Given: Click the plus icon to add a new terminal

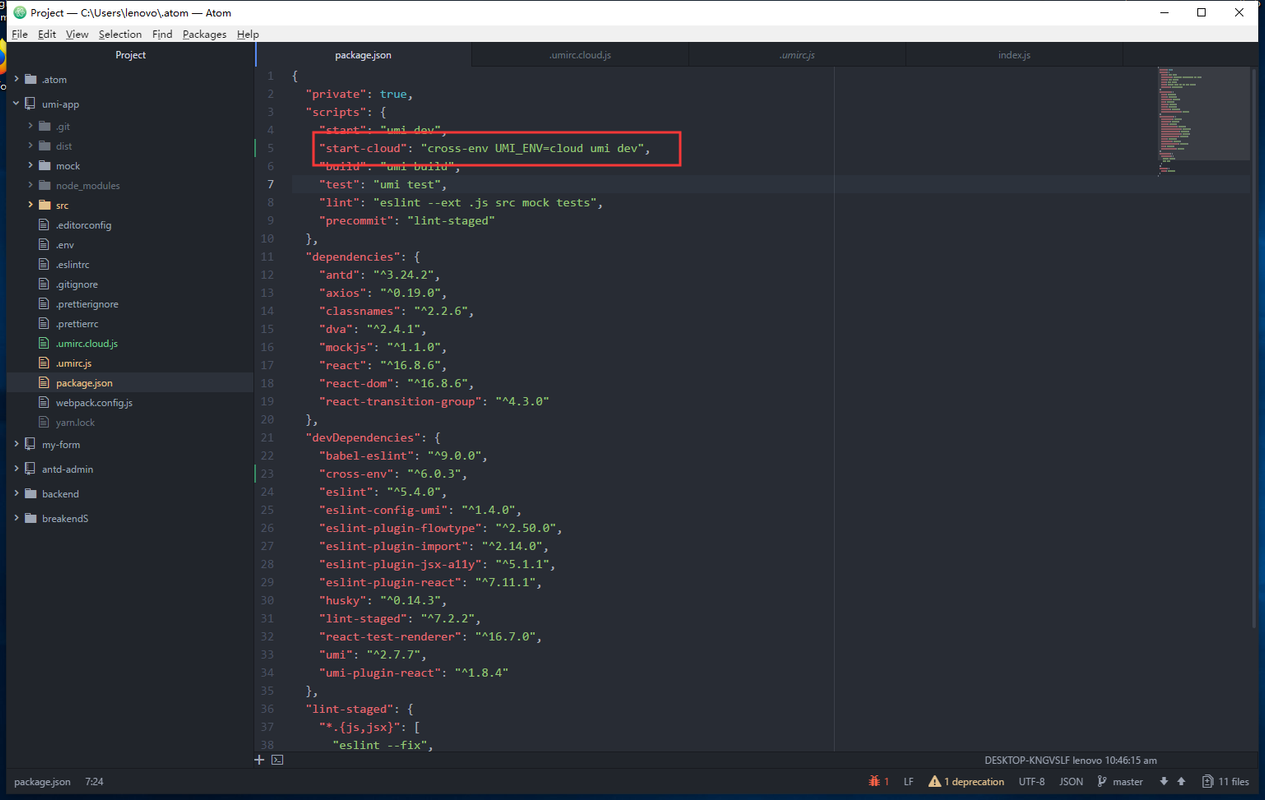Looking at the screenshot, I should click(x=259, y=760).
